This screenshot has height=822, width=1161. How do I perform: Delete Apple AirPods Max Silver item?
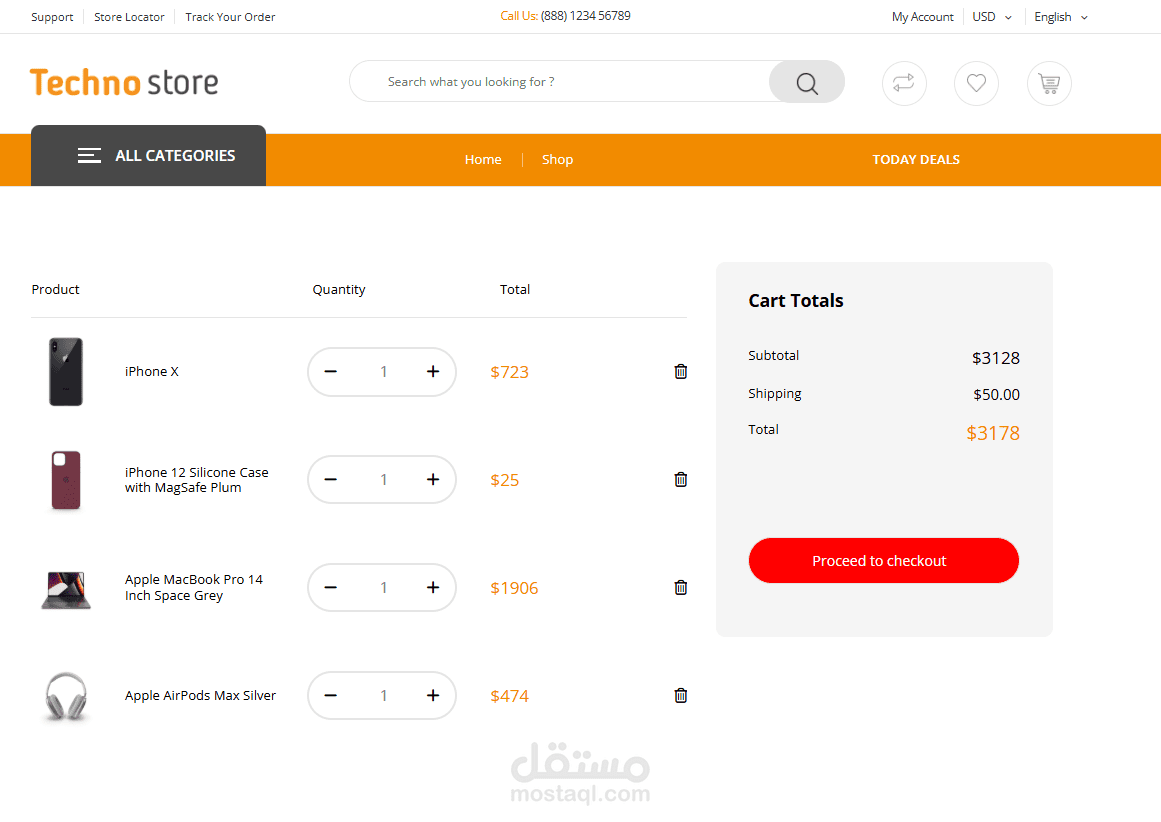(680, 695)
